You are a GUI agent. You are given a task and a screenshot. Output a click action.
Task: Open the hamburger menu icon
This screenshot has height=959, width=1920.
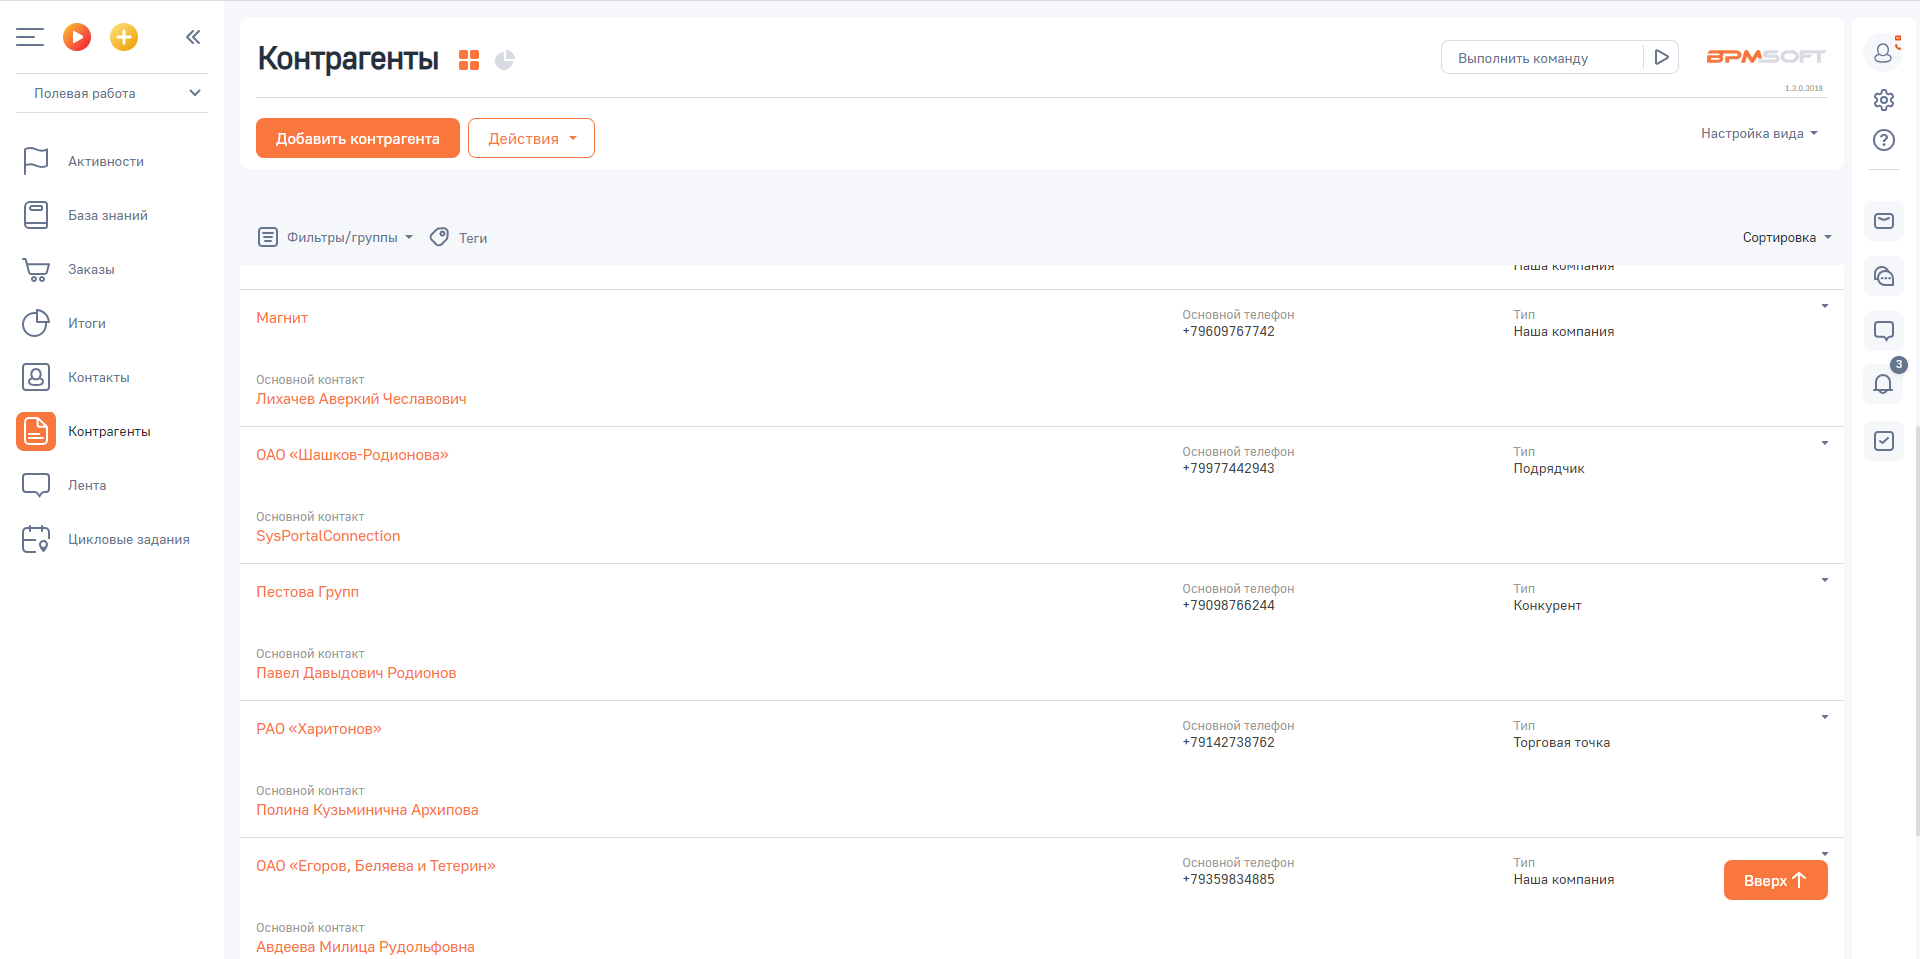[x=30, y=37]
